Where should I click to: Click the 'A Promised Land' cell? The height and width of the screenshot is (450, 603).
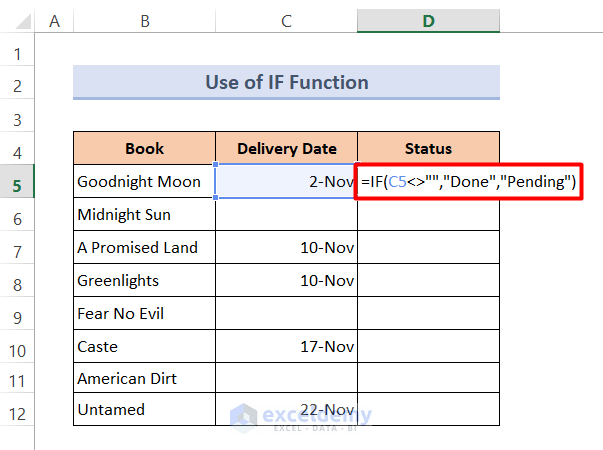coord(144,248)
